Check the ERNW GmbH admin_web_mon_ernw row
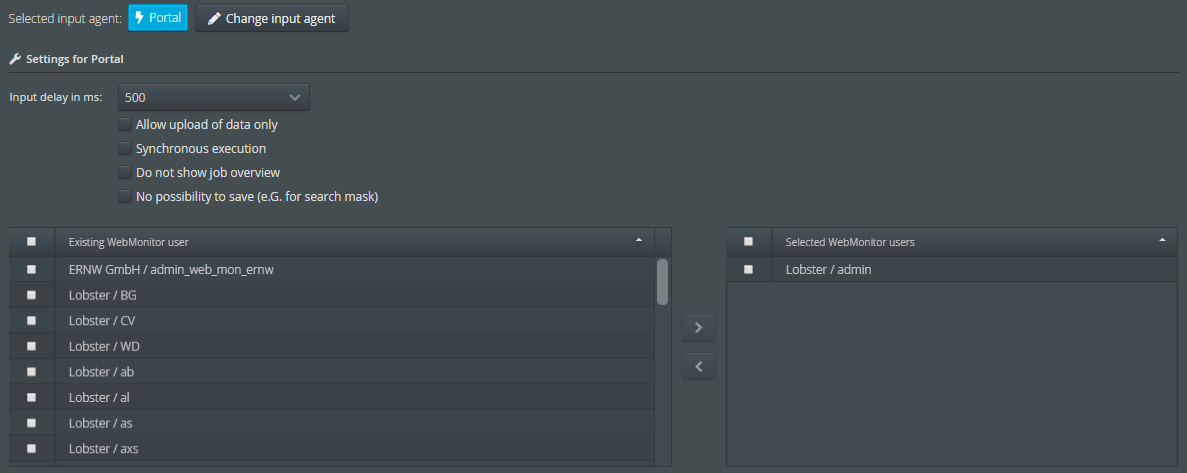 tap(31, 269)
